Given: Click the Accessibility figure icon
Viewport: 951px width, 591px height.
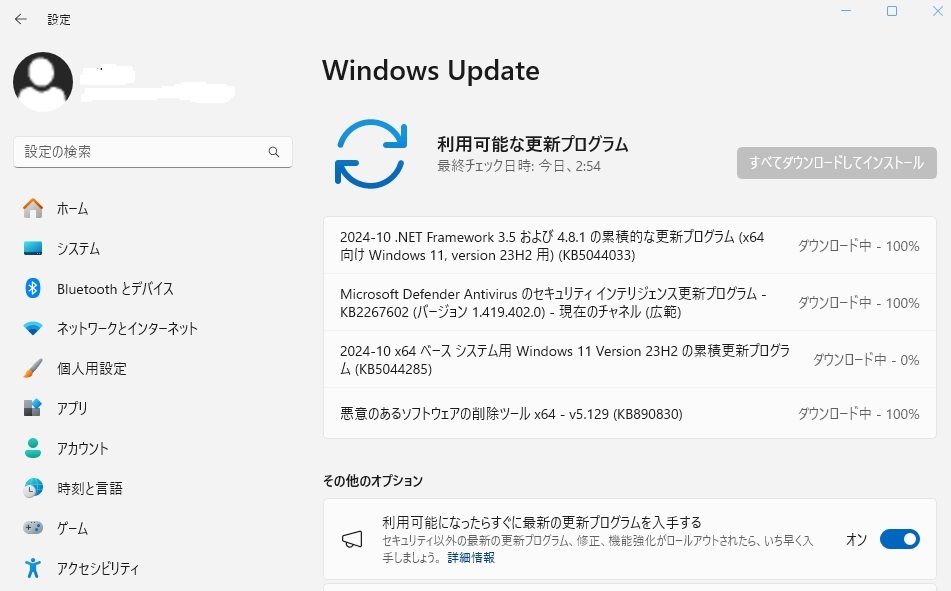Looking at the screenshot, I should point(33,568).
